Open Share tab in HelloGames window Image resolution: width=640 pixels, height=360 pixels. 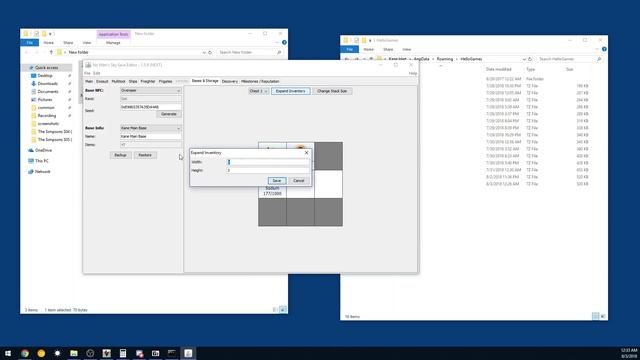click(x=388, y=49)
